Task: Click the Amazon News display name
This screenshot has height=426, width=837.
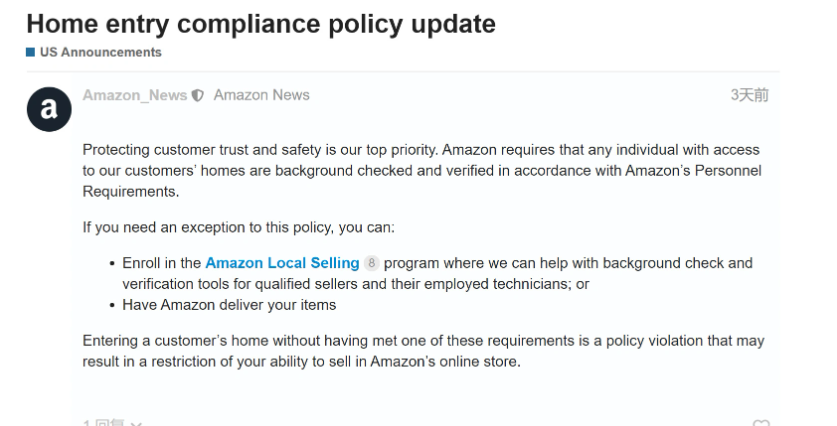Action: (x=262, y=95)
